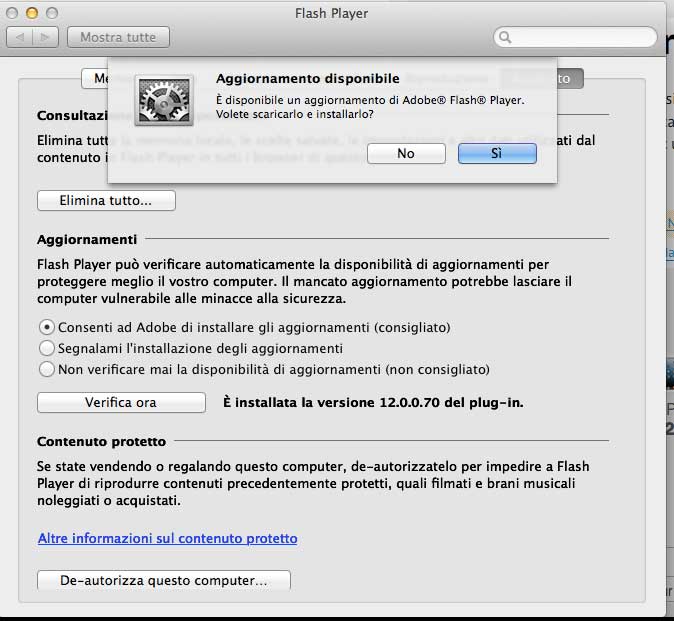Select the selected rightmost tab ending in 'to'

[570, 78]
